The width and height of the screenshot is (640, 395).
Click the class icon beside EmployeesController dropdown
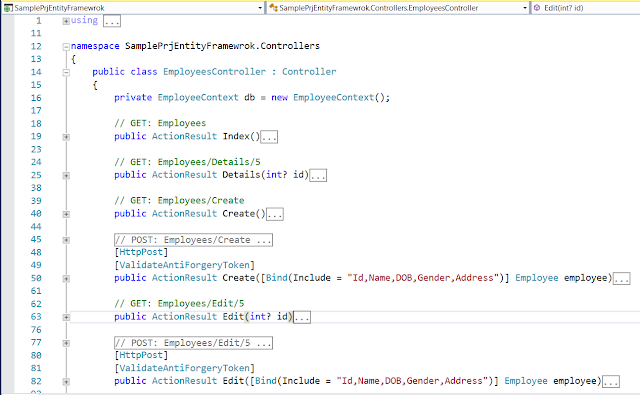pos(273,8)
